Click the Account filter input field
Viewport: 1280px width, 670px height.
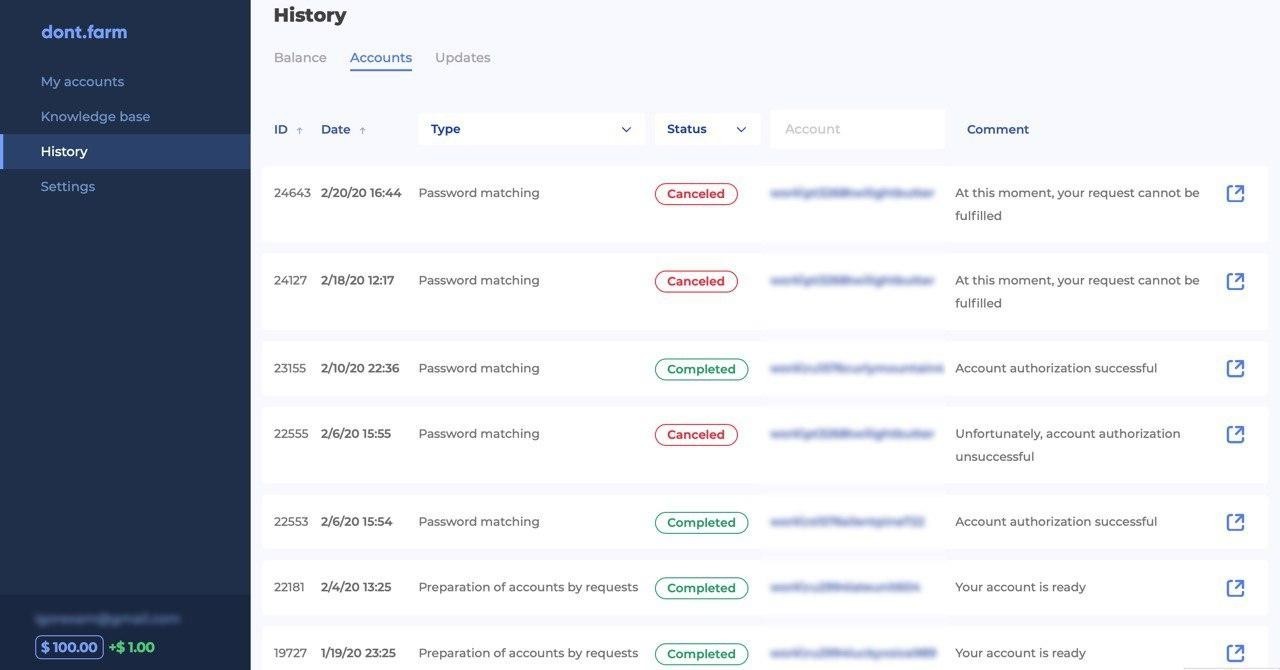click(x=857, y=129)
